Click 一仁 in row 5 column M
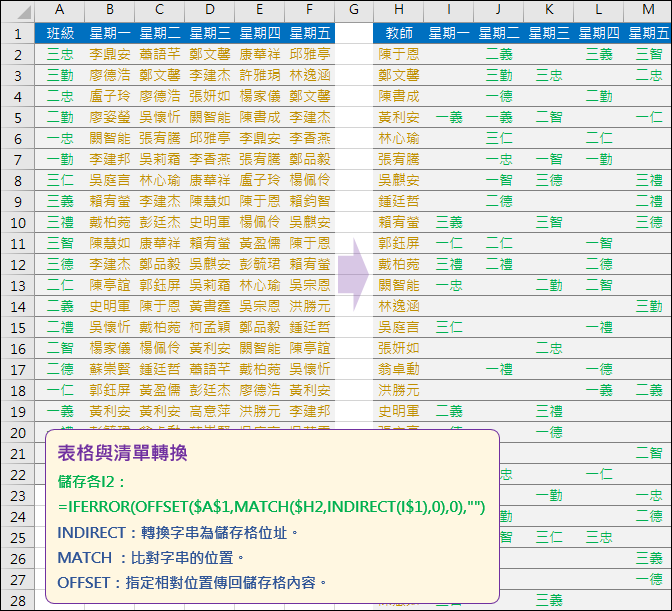Viewport: 672px width, 611px height. 648,117
